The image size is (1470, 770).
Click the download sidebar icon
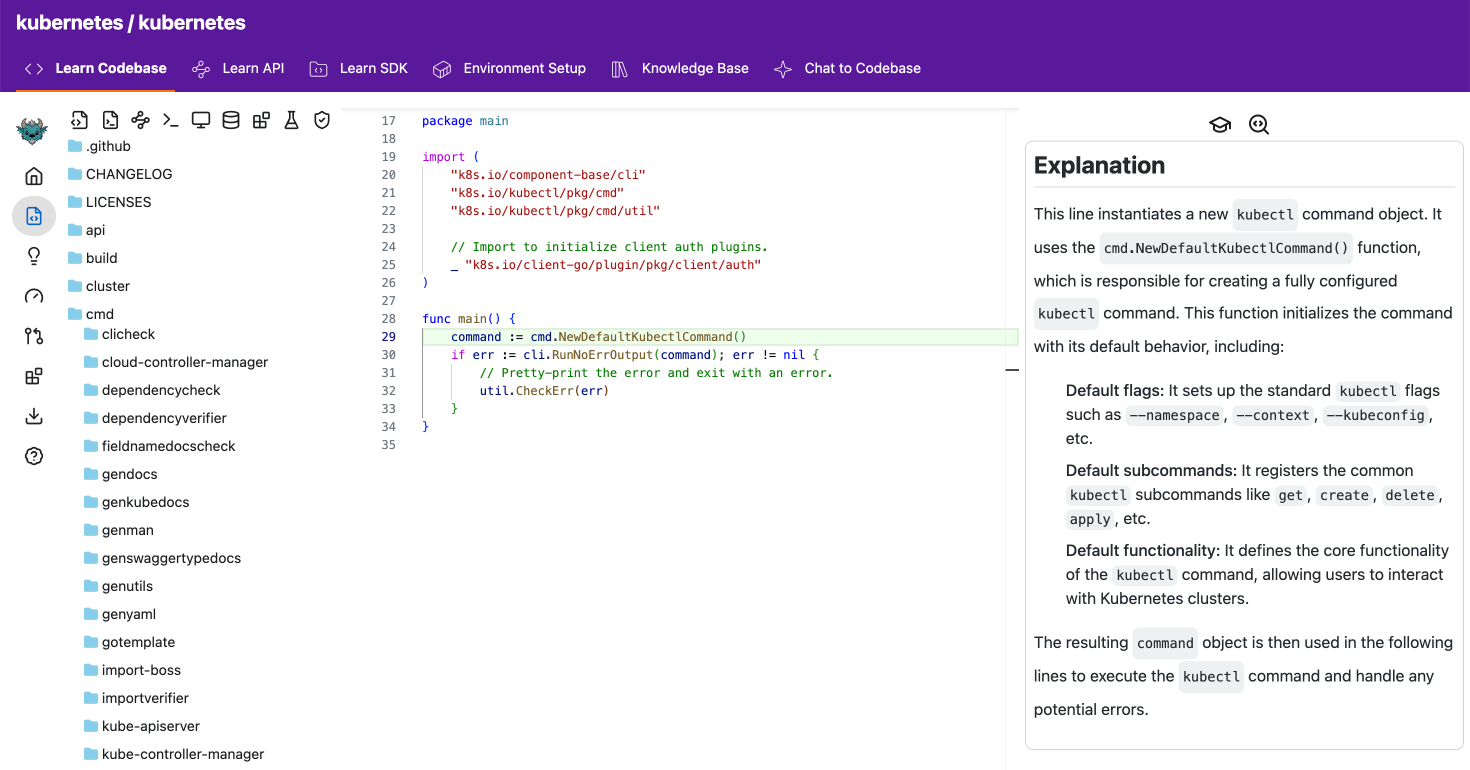pyautogui.click(x=34, y=416)
